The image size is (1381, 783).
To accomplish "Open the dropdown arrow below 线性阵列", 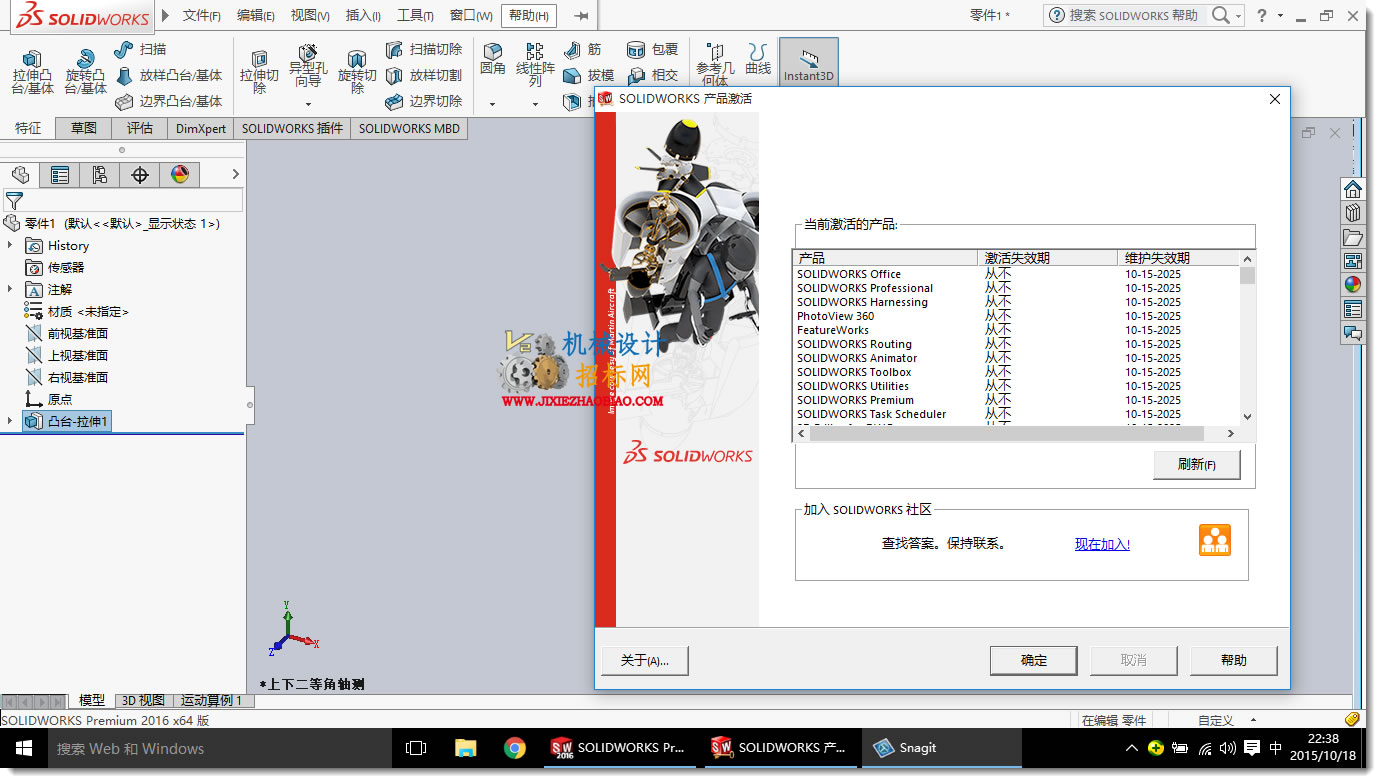I will click(535, 103).
